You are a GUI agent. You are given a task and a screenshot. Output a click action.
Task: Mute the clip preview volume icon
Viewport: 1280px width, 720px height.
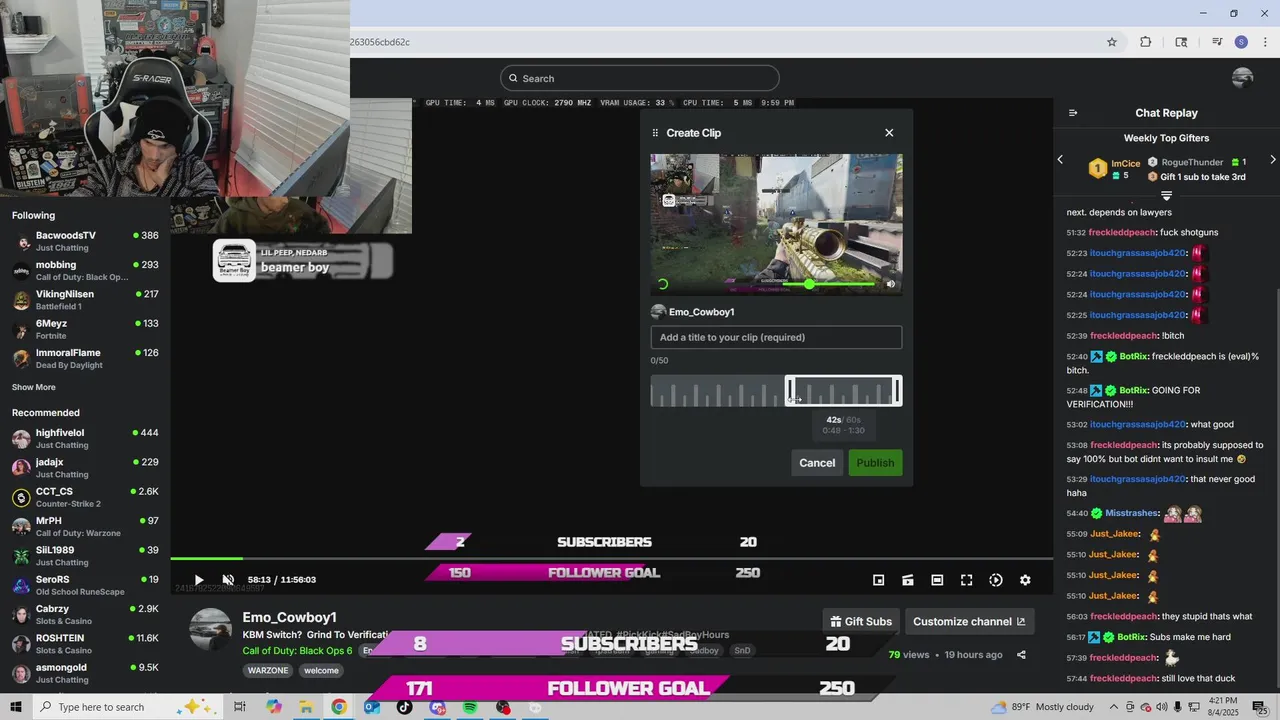pos(891,284)
